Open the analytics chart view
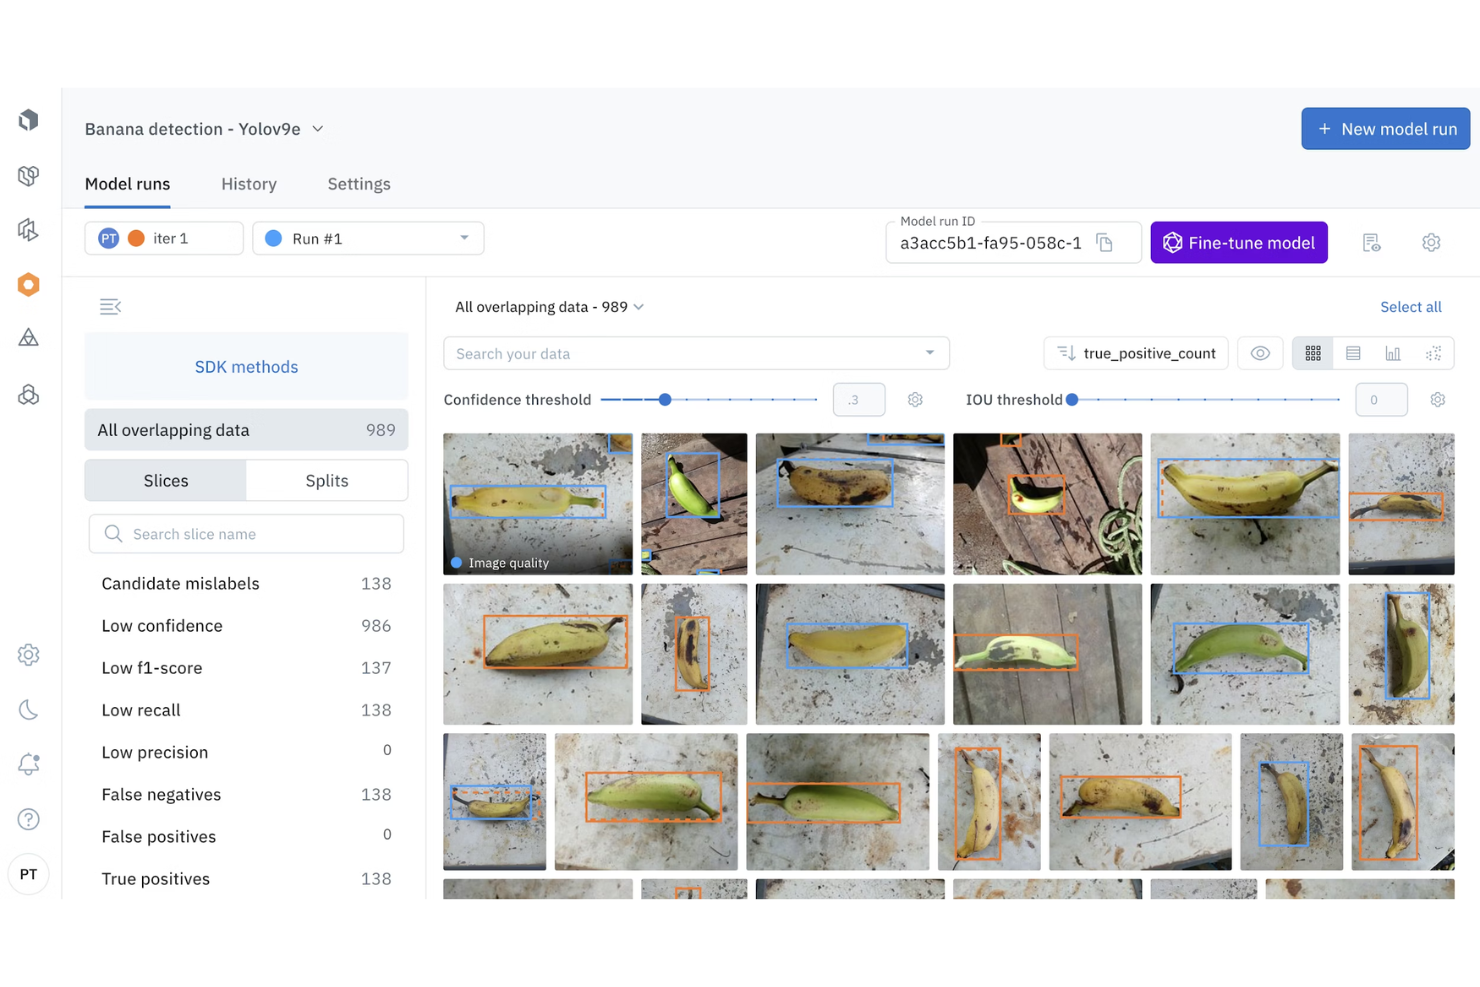1480x987 pixels. pyautogui.click(x=1393, y=353)
